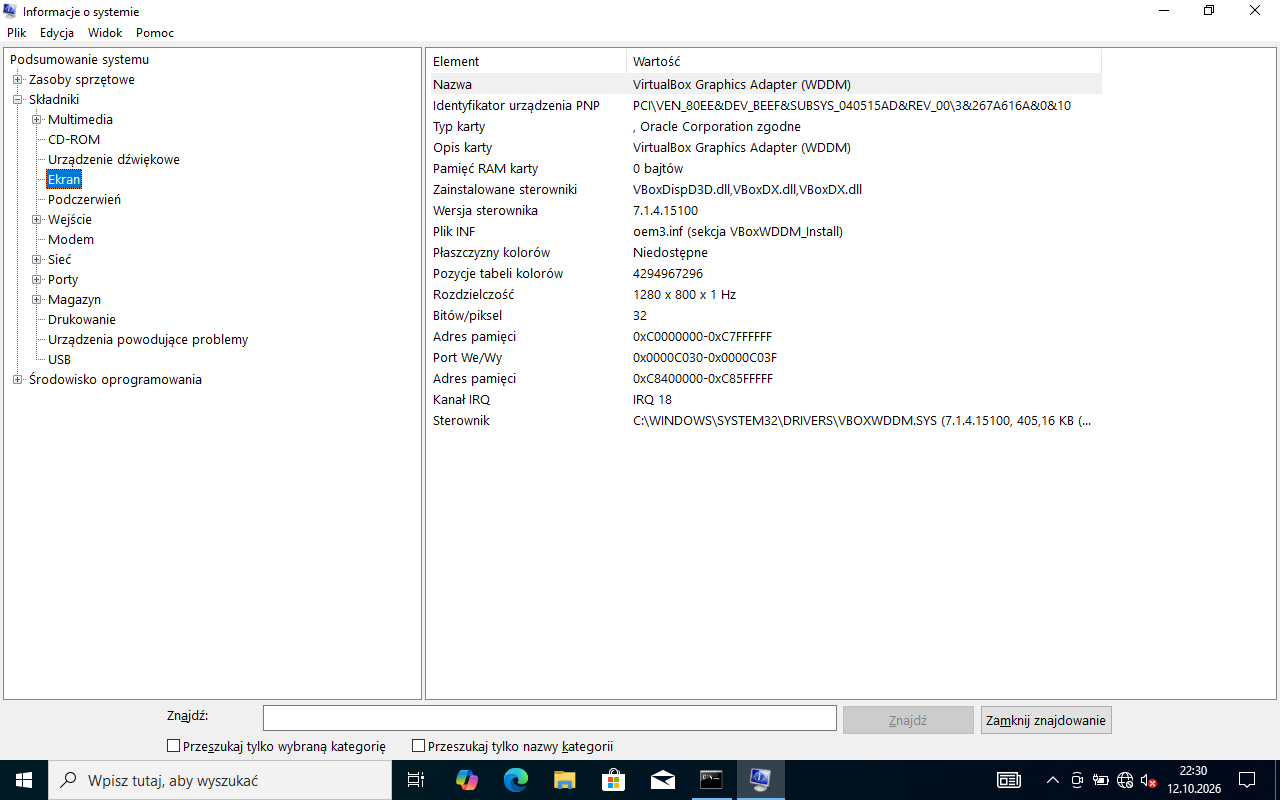
Task: Expand the Sieć node
Action: click(37, 260)
